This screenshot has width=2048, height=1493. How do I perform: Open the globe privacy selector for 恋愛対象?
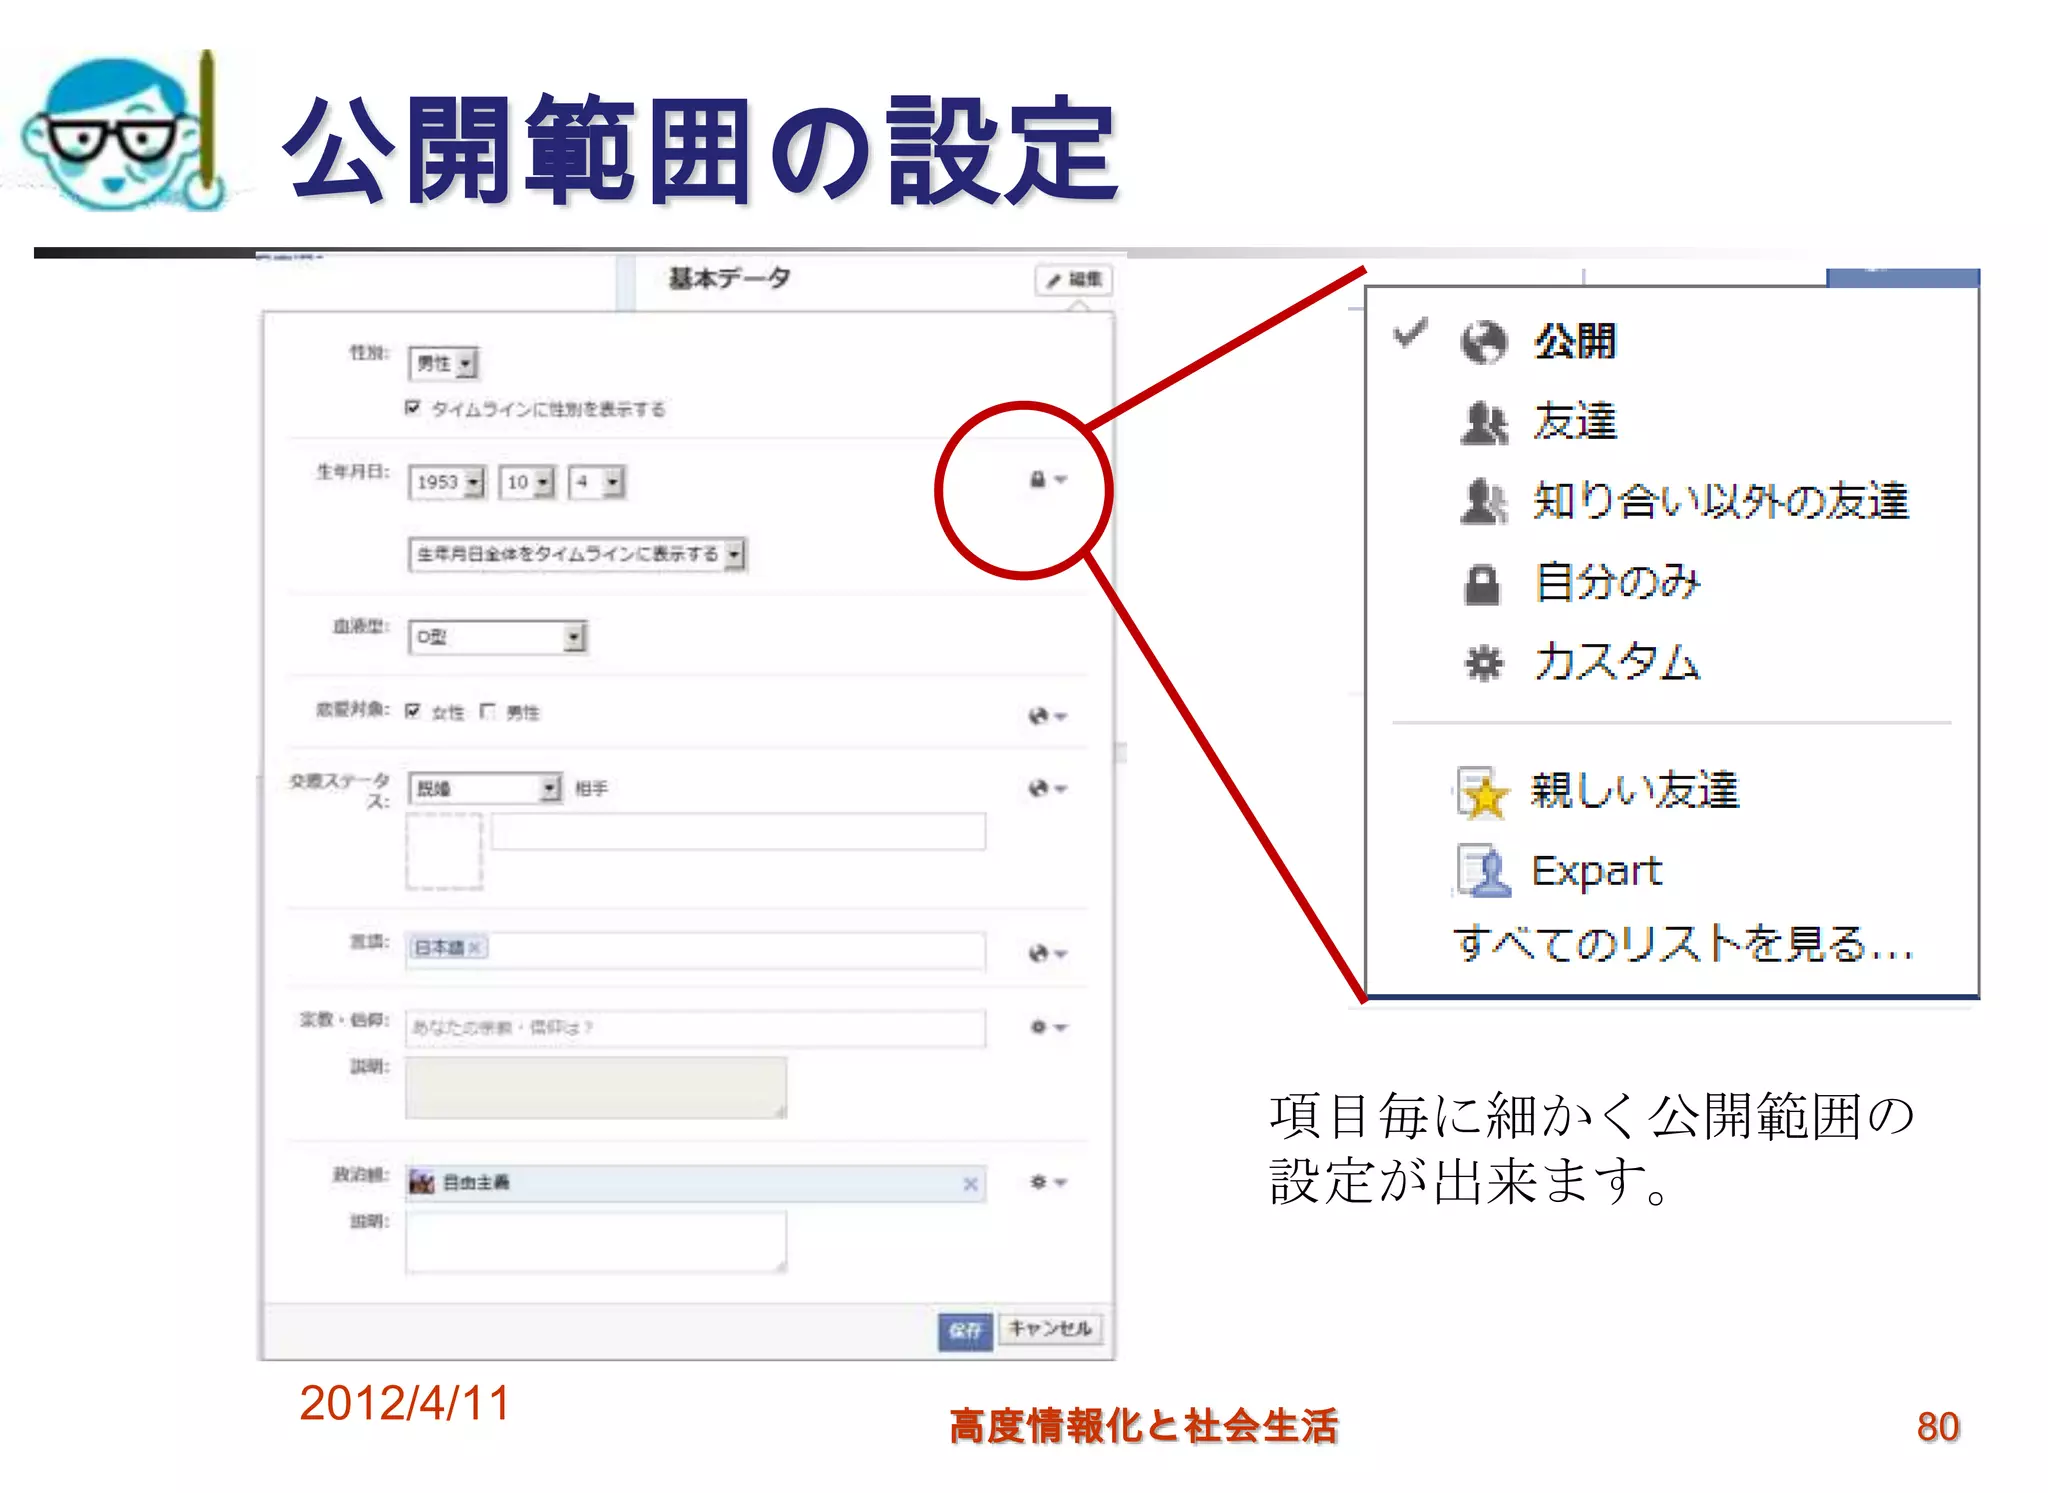coord(1048,716)
